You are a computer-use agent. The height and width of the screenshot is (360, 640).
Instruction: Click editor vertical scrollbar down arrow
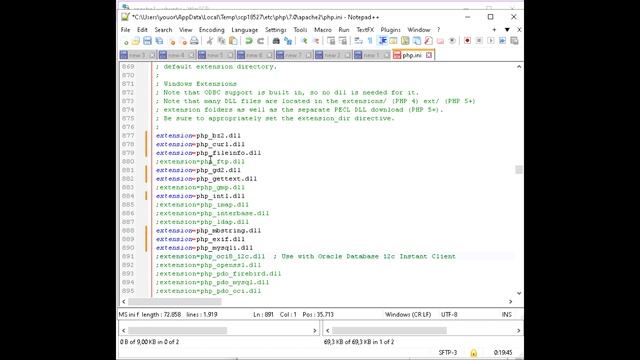pyautogui.click(x=519, y=293)
